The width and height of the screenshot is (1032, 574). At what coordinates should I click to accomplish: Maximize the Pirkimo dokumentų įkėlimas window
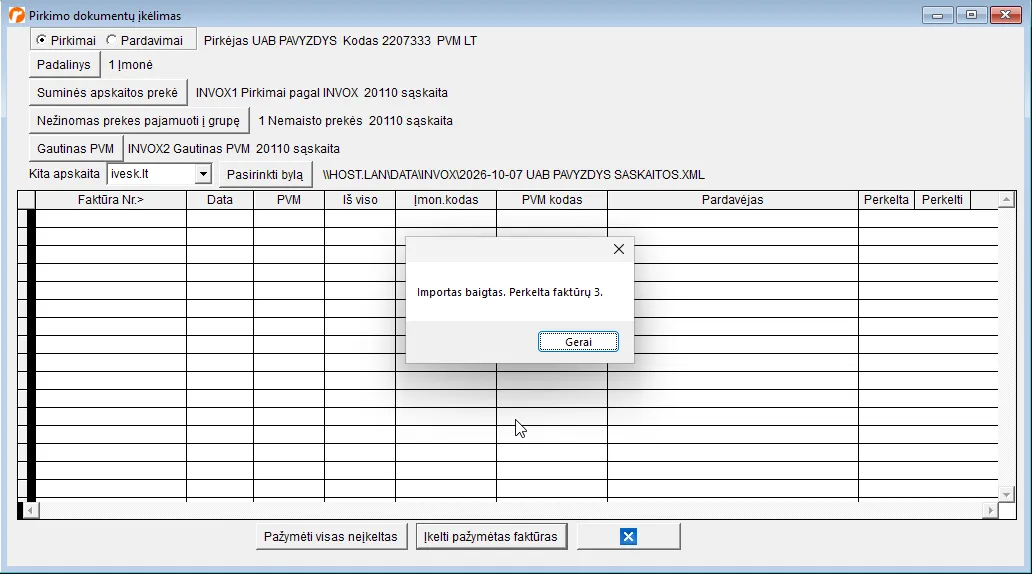tap(971, 14)
